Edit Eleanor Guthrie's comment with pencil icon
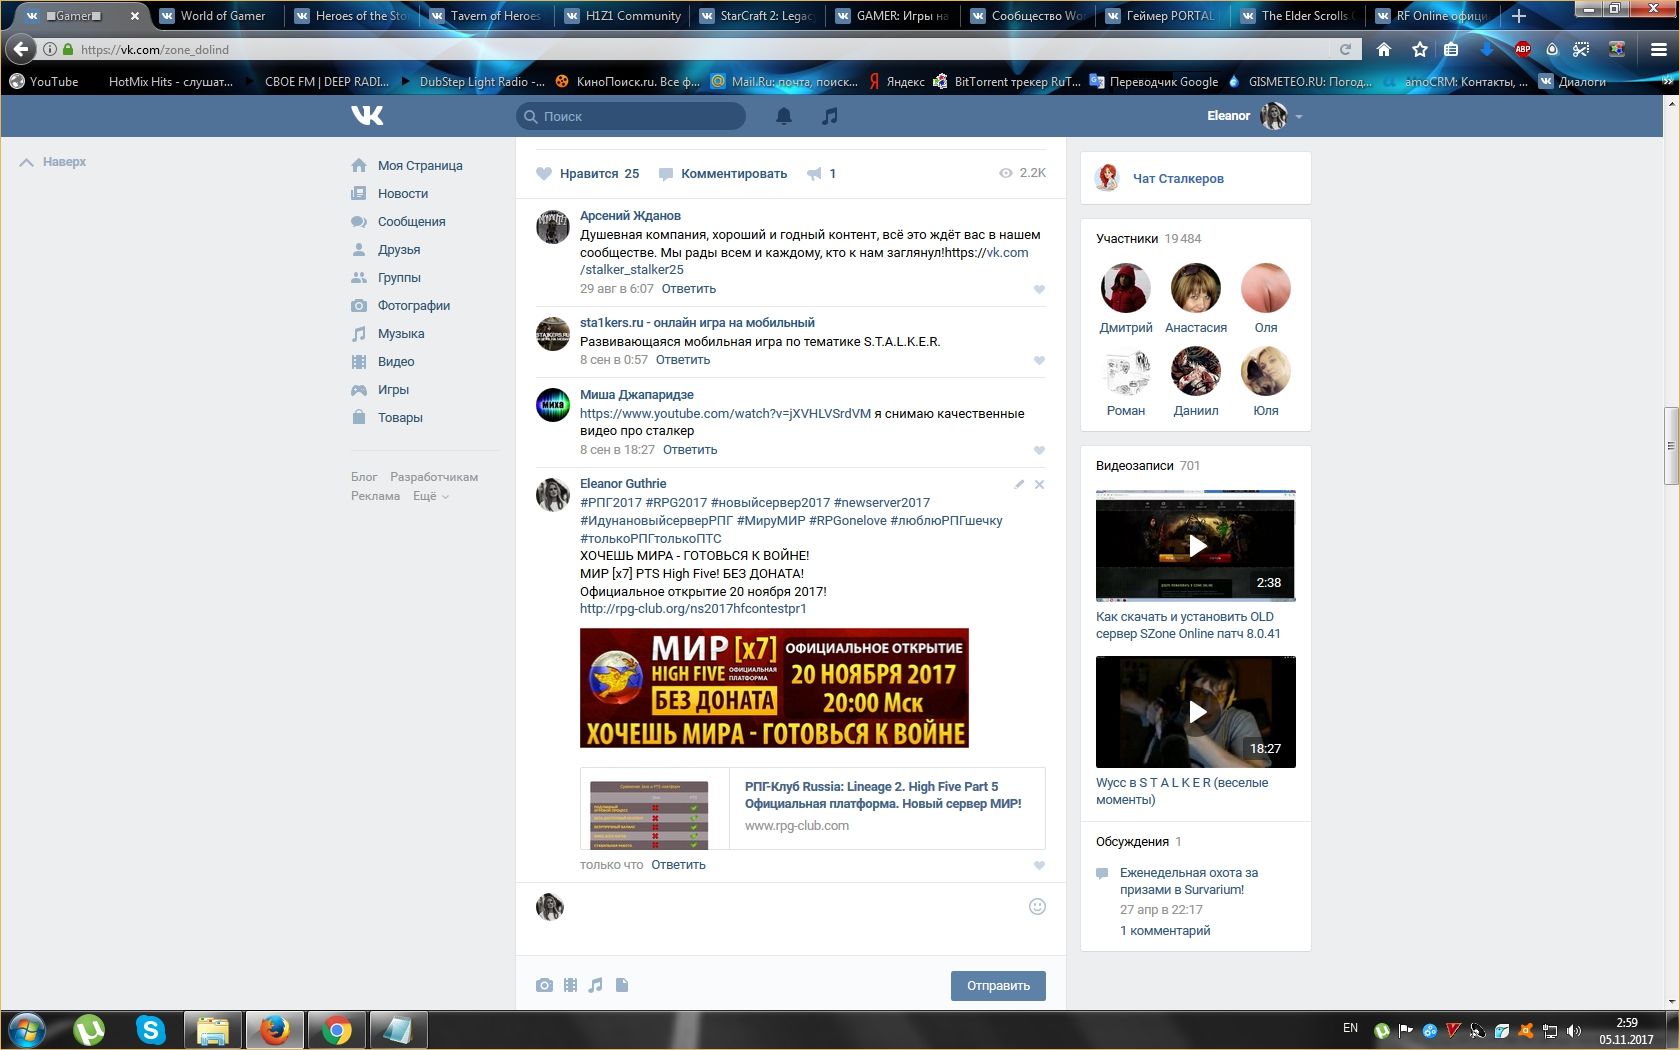Image resolution: width=1680 pixels, height=1050 pixels. (x=1019, y=484)
